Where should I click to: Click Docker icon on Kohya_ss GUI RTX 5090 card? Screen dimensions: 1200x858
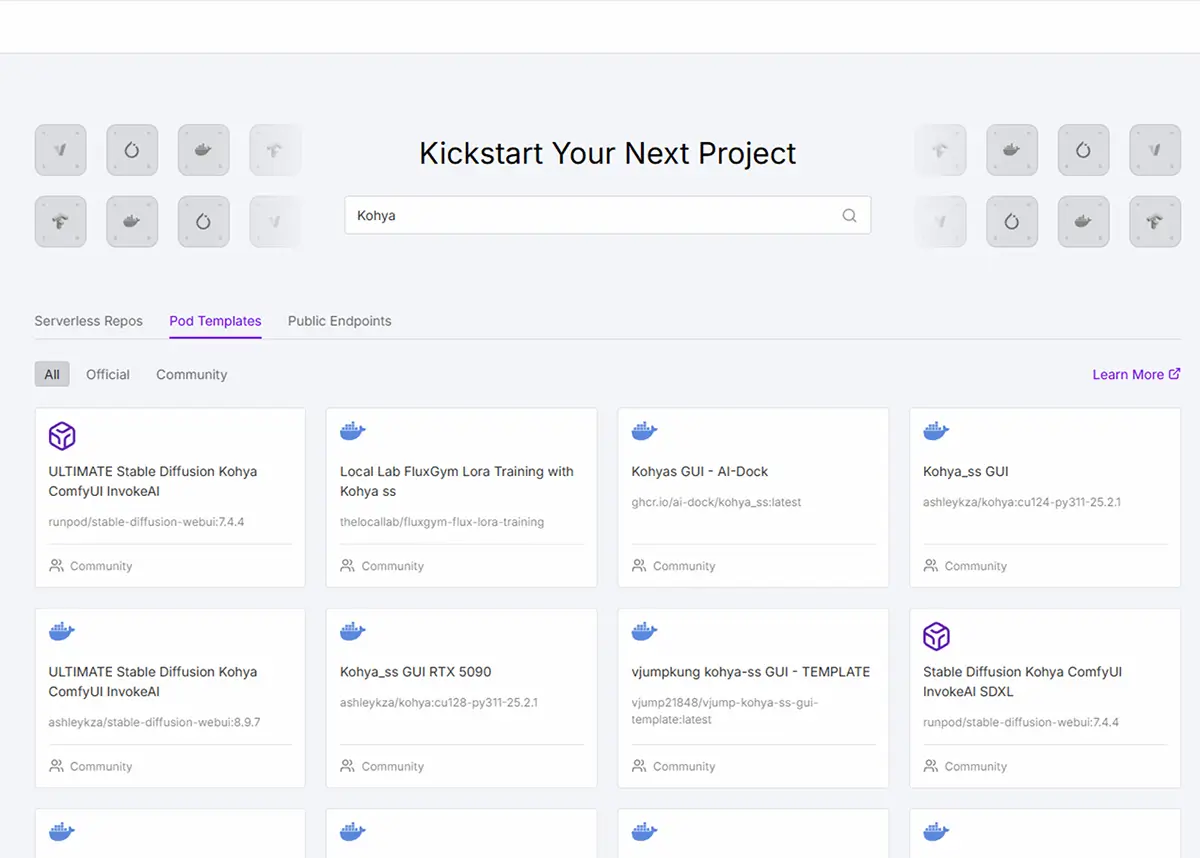coord(353,632)
